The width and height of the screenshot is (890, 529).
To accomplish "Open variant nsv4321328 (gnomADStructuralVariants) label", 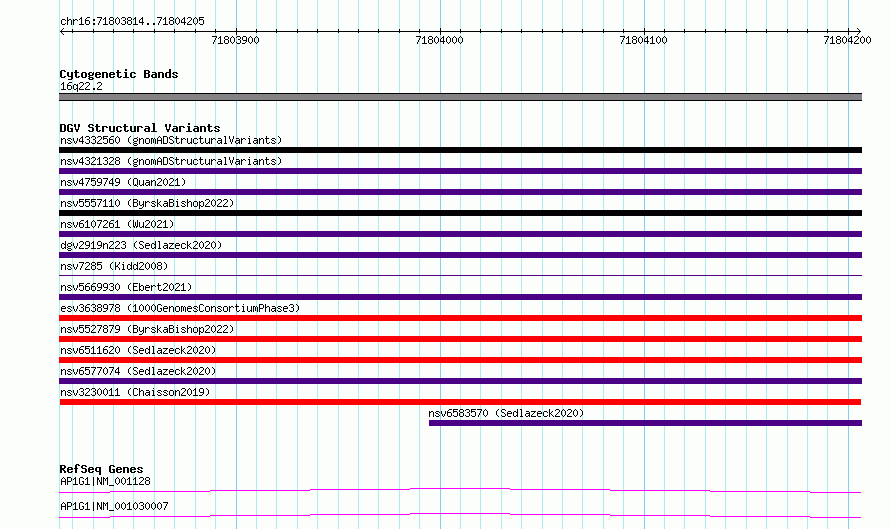I will click(171, 161).
